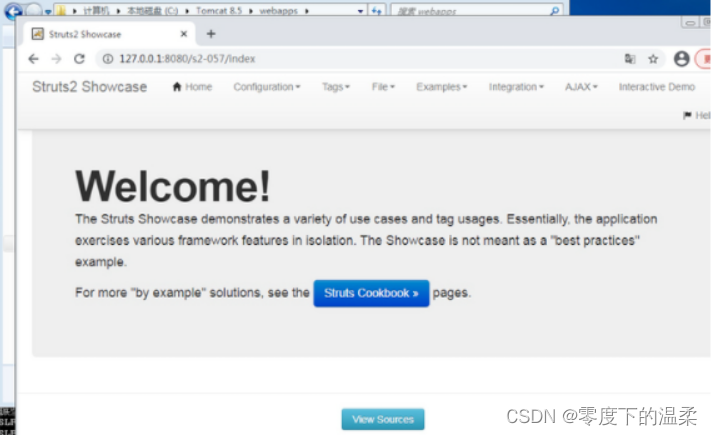View site information icon in address bar
712x435 pixels.
click(x=108, y=59)
